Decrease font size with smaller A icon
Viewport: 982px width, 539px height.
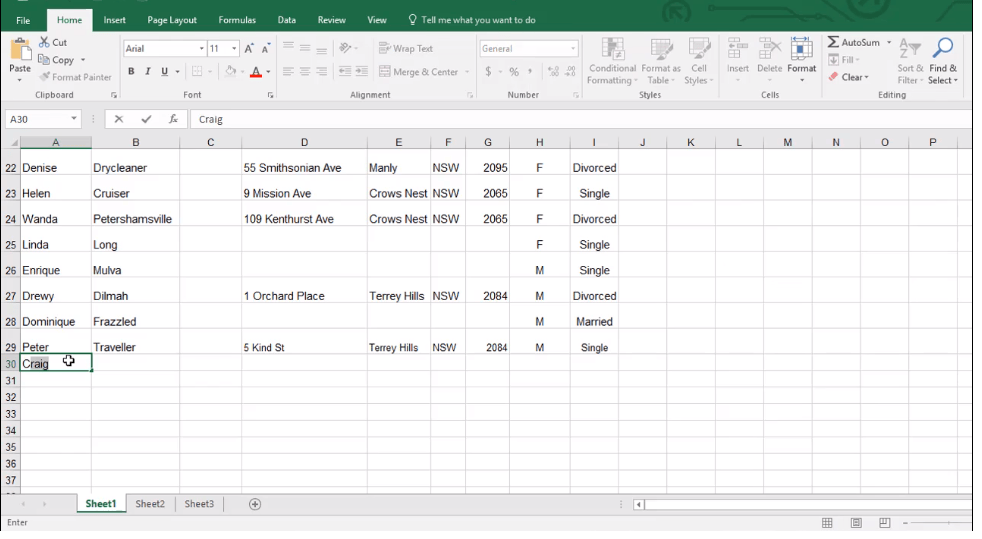pyautogui.click(x=266, y=48)
